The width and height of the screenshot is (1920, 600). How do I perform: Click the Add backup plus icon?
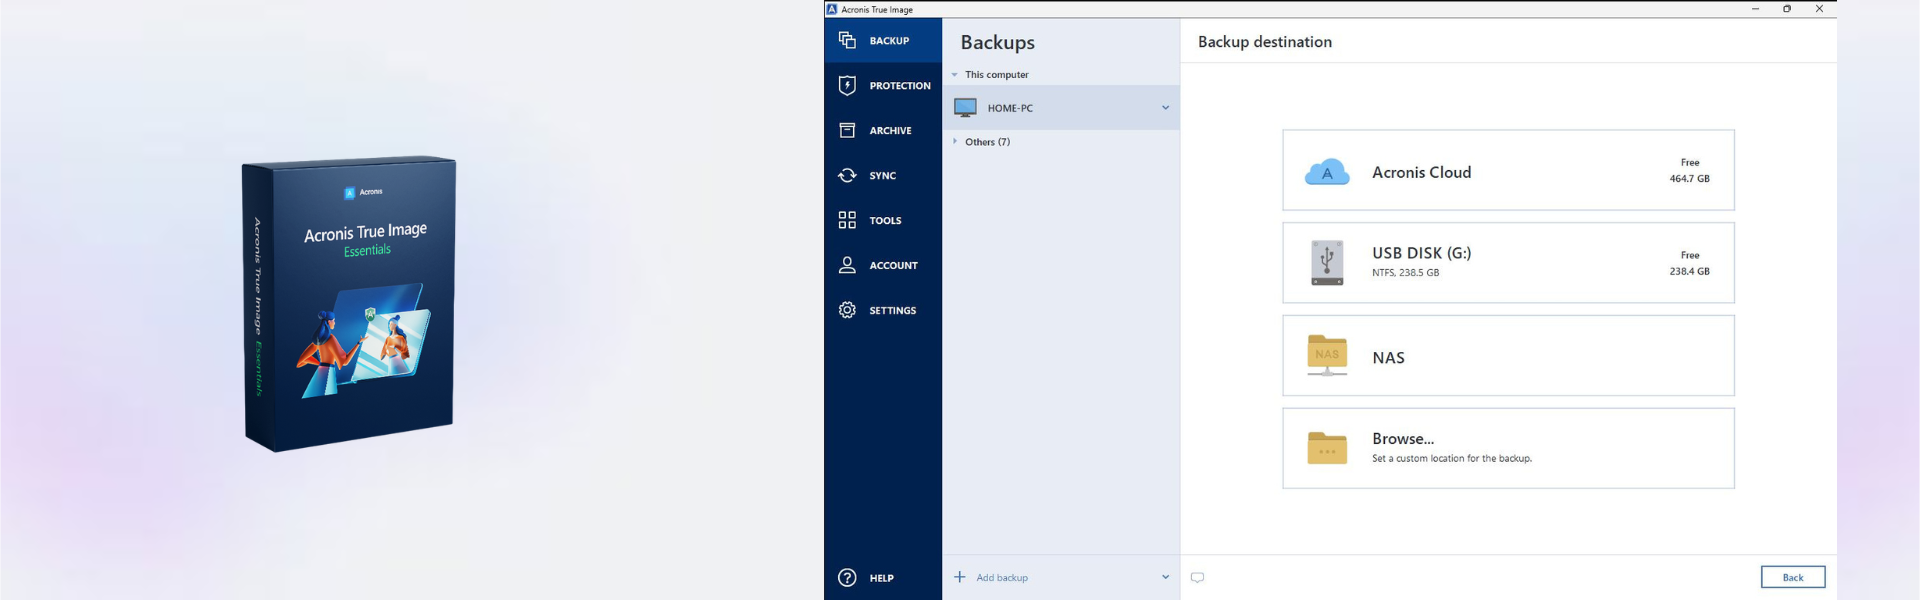[x=959, y=577]
